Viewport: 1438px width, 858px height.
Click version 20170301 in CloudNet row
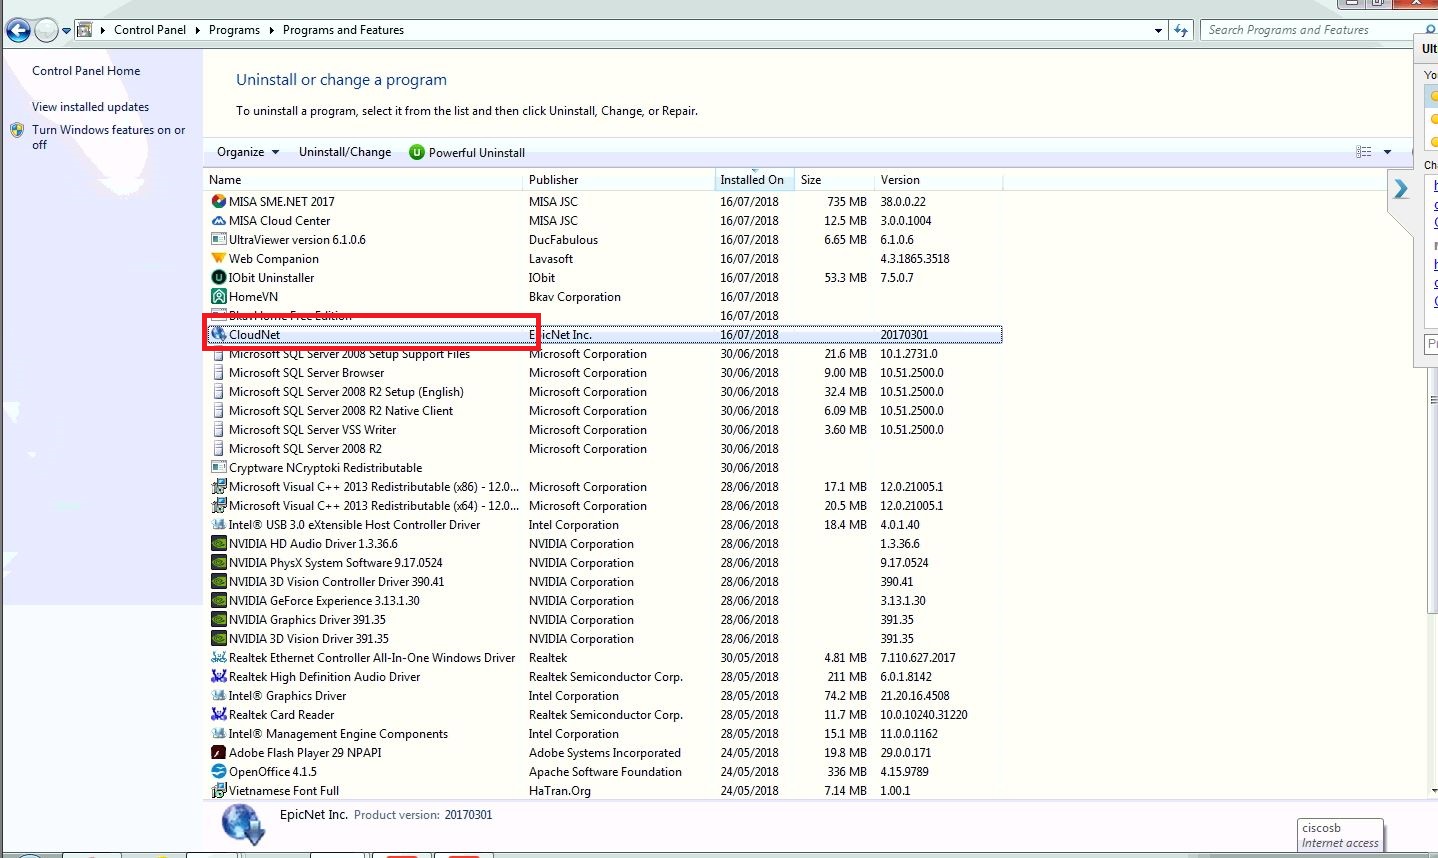(x=904, y=334)
